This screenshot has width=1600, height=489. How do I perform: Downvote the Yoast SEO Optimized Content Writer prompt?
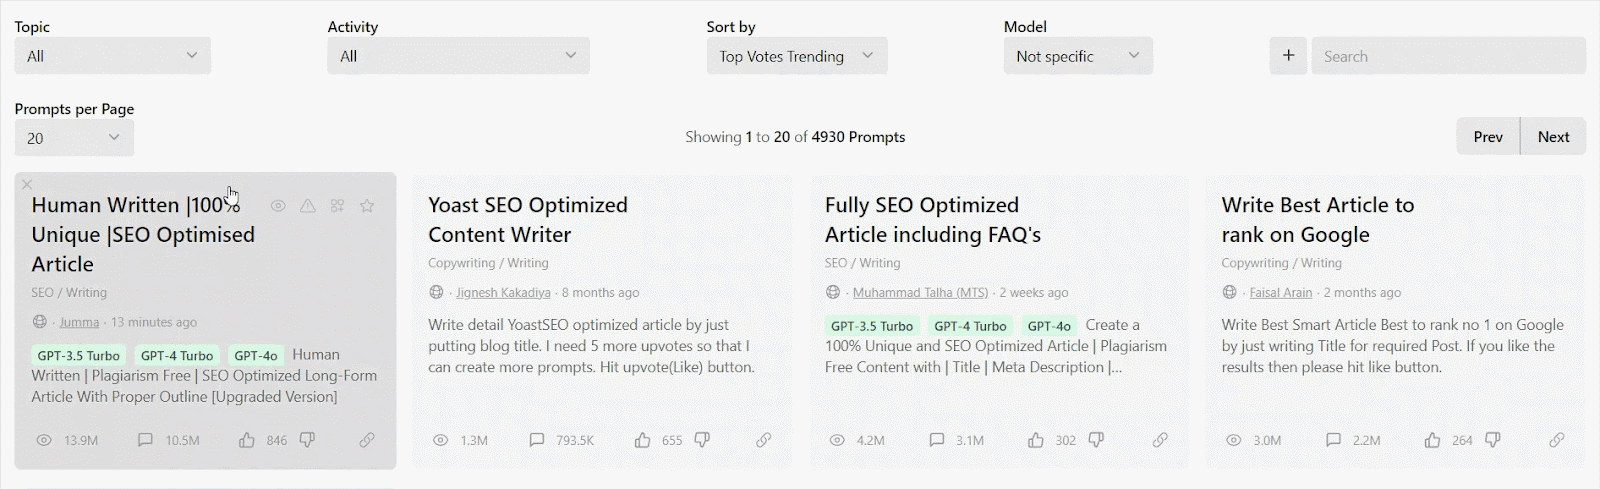[702, 440]
